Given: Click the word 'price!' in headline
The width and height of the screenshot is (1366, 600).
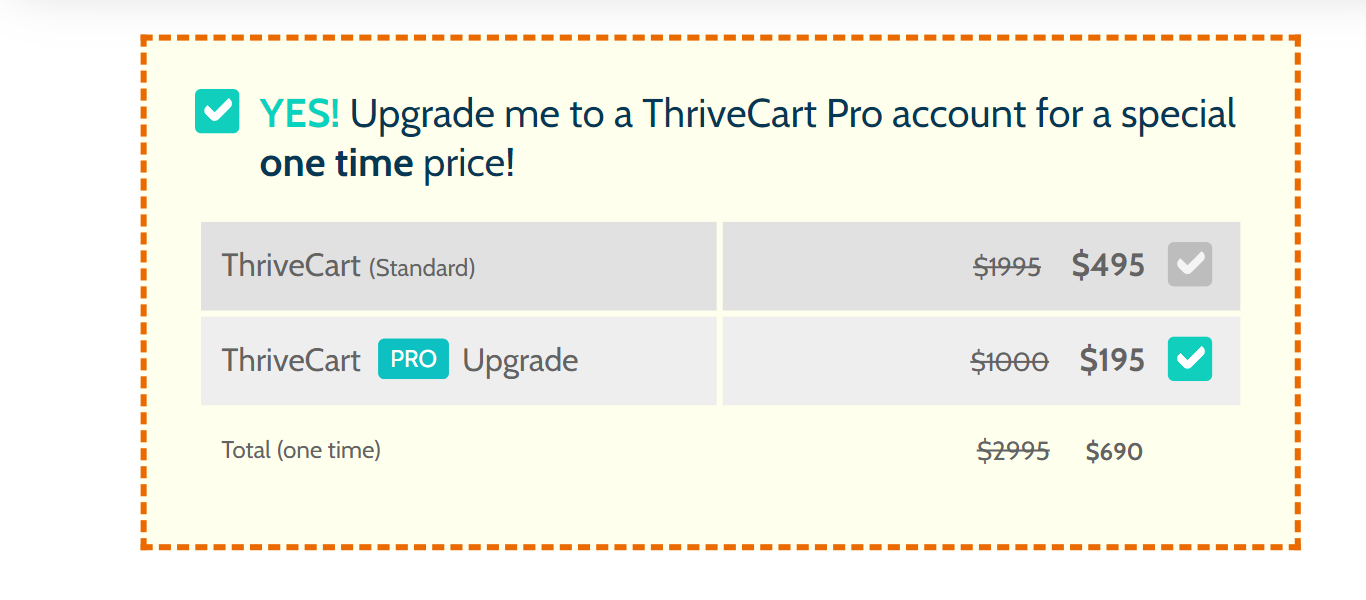Looking at the screenshot, I should (469, 164).
